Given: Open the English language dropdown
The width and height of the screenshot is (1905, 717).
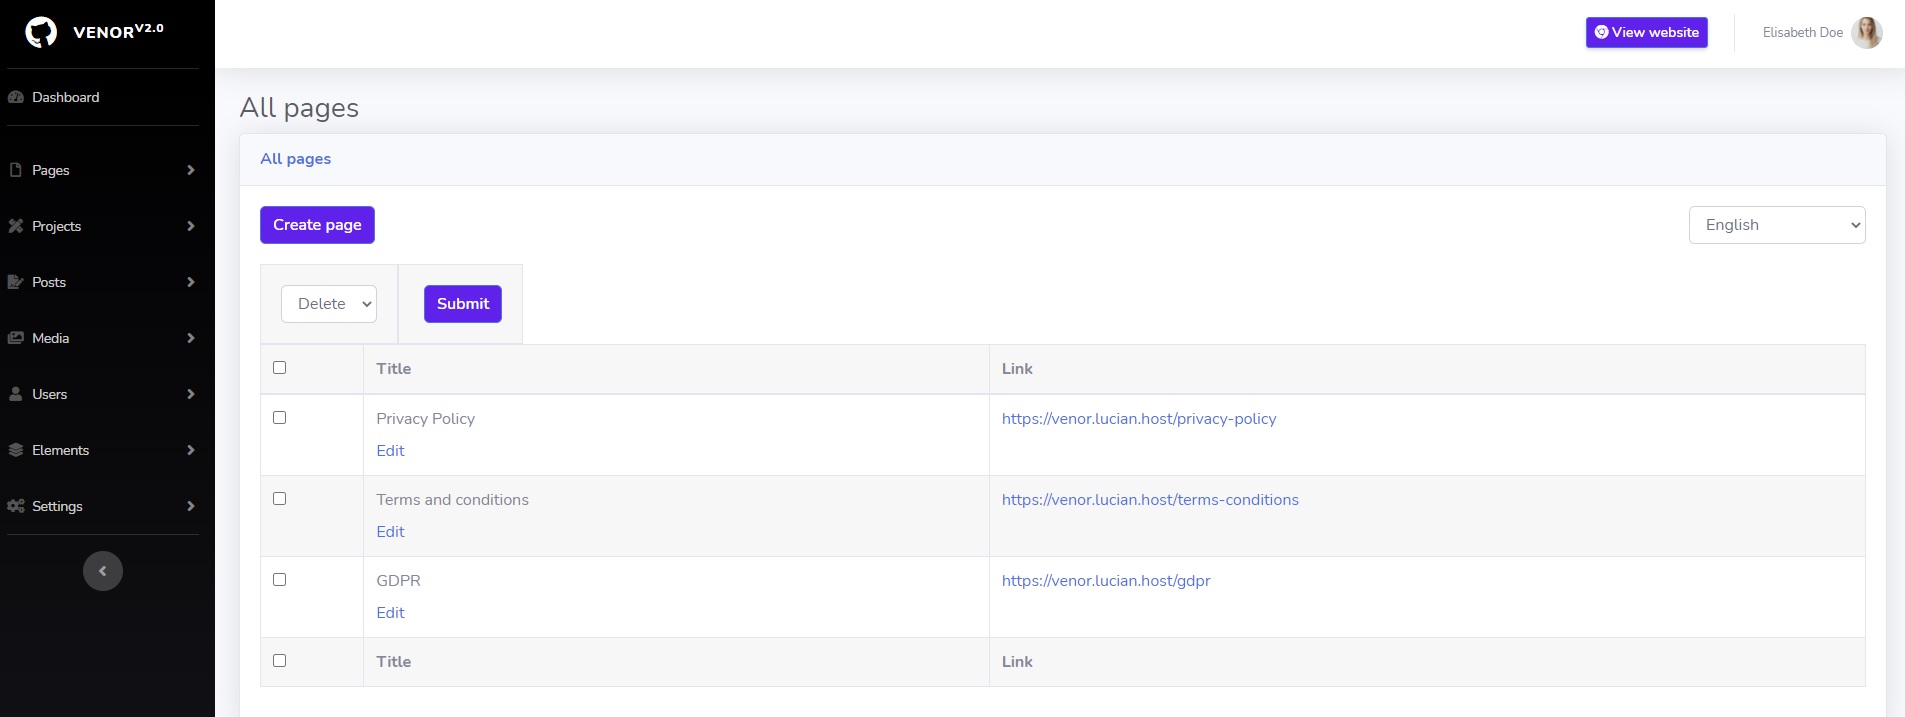Looking at the screenshot, I should pos(1776,225).
